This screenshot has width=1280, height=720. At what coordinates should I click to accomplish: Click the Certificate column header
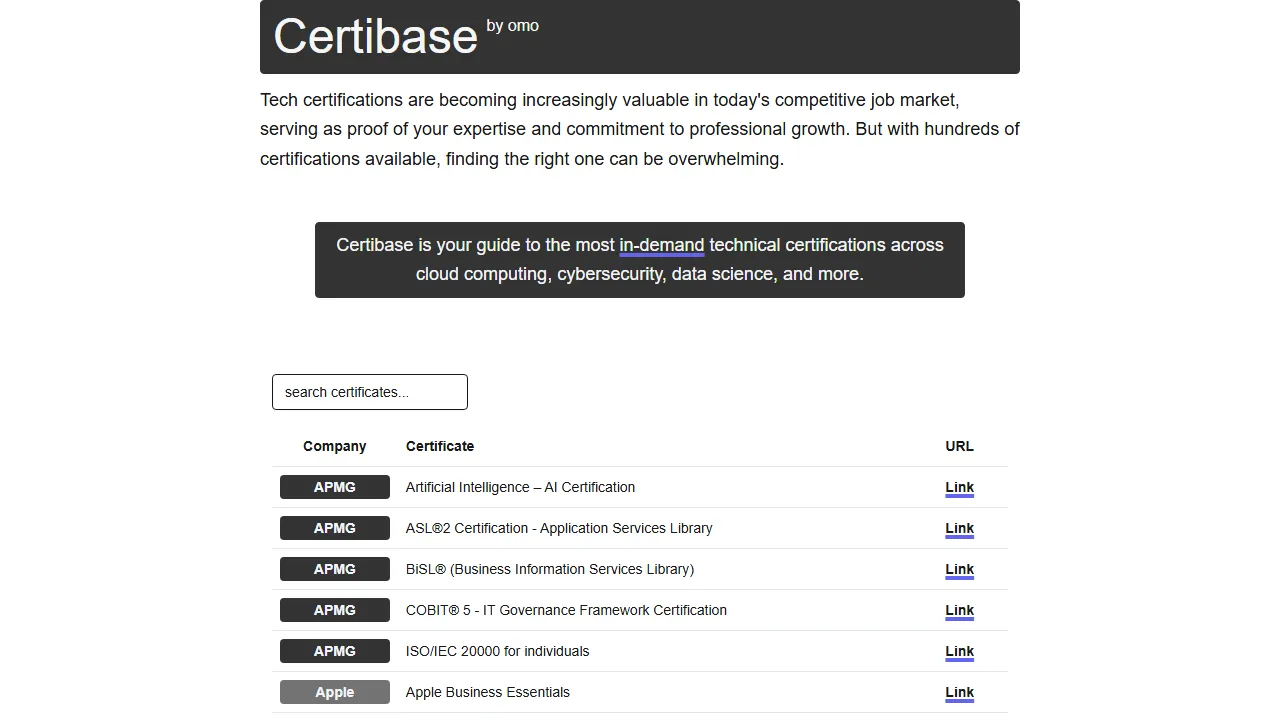point(440,446)
